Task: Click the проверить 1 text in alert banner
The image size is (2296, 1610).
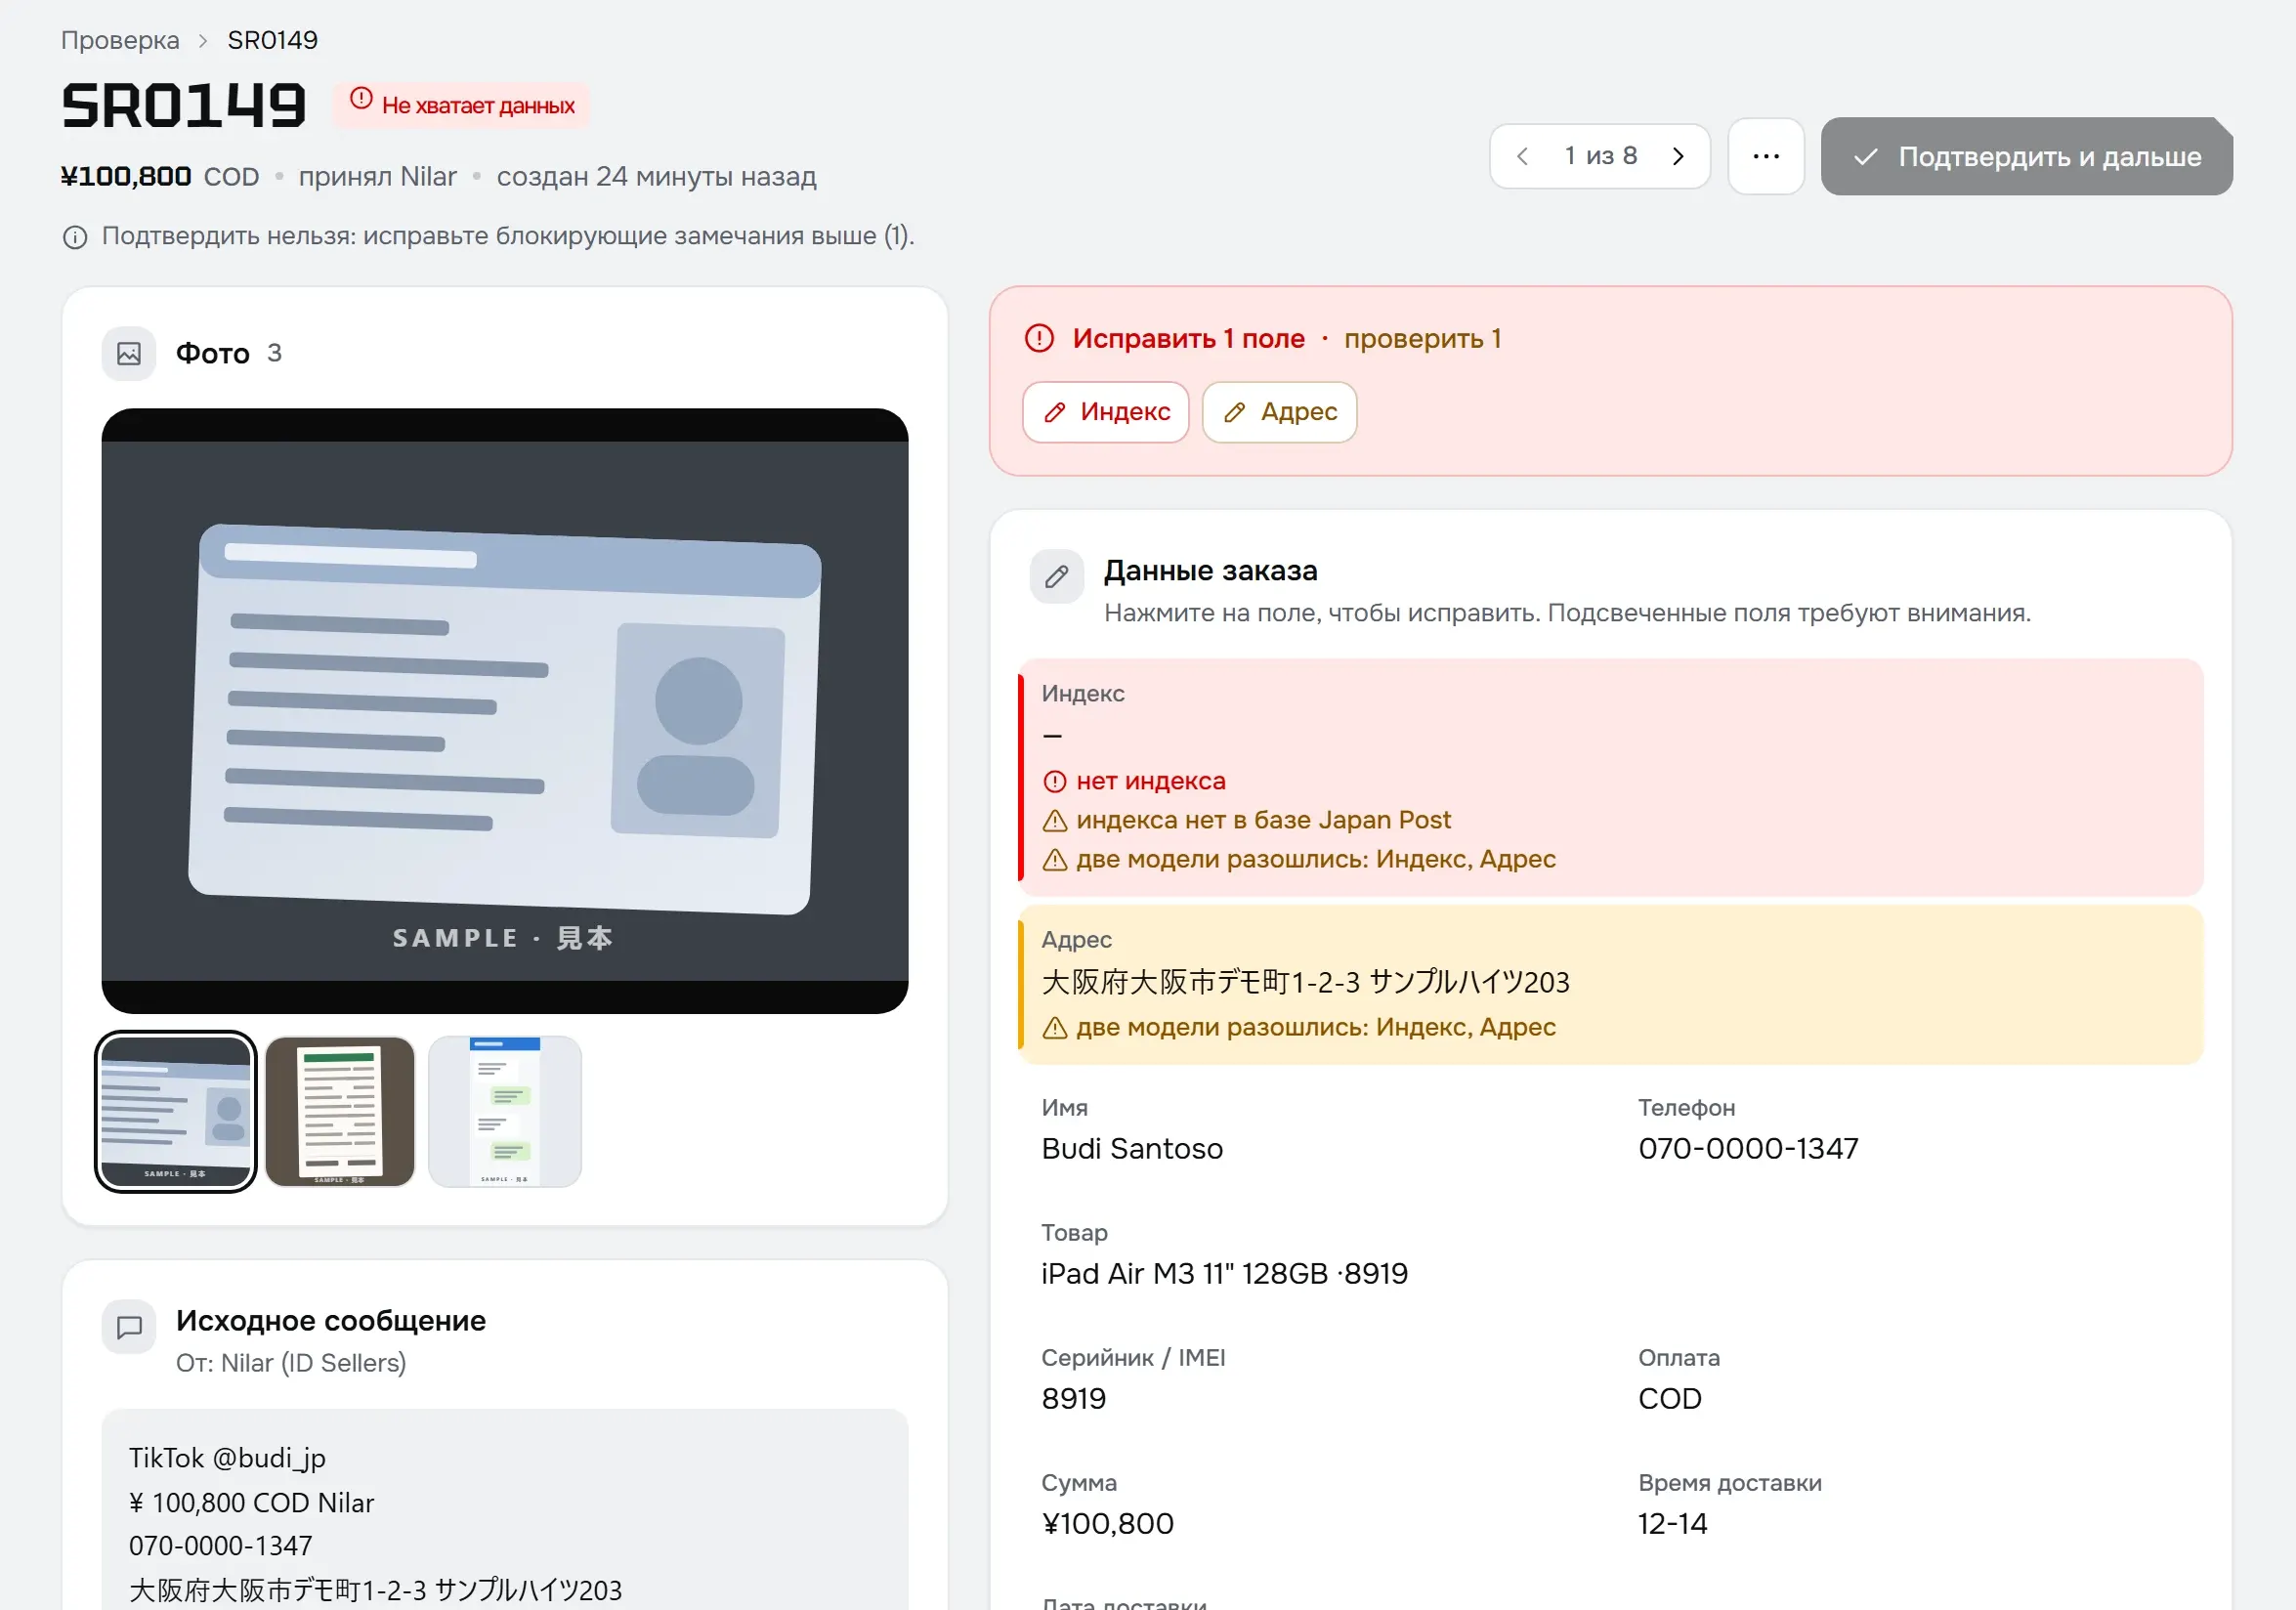Action: point(1422,338)
